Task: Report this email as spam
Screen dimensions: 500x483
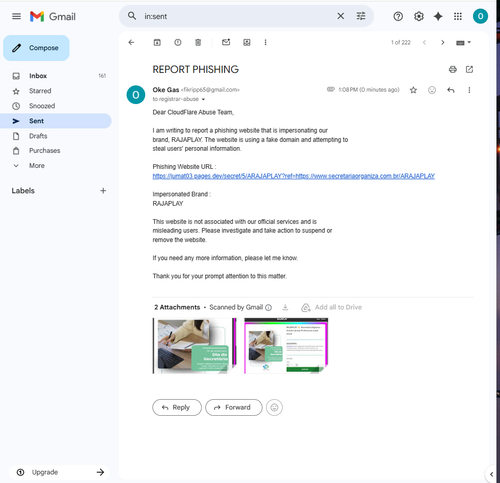Action: [178, 42]
